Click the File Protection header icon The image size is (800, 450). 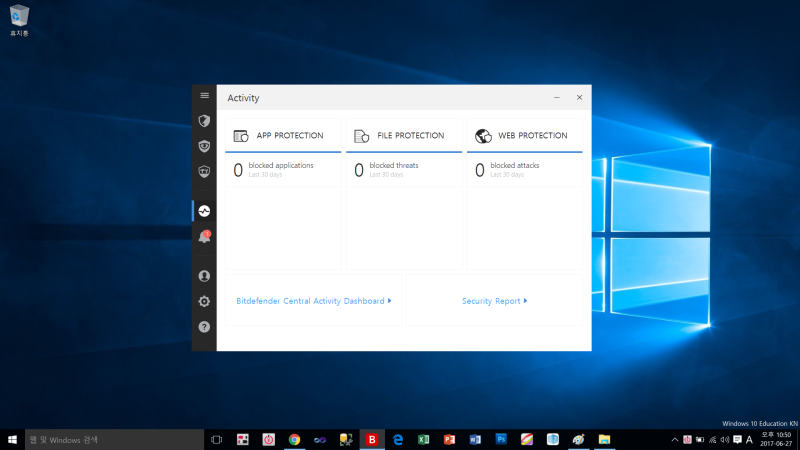point(361,136)
